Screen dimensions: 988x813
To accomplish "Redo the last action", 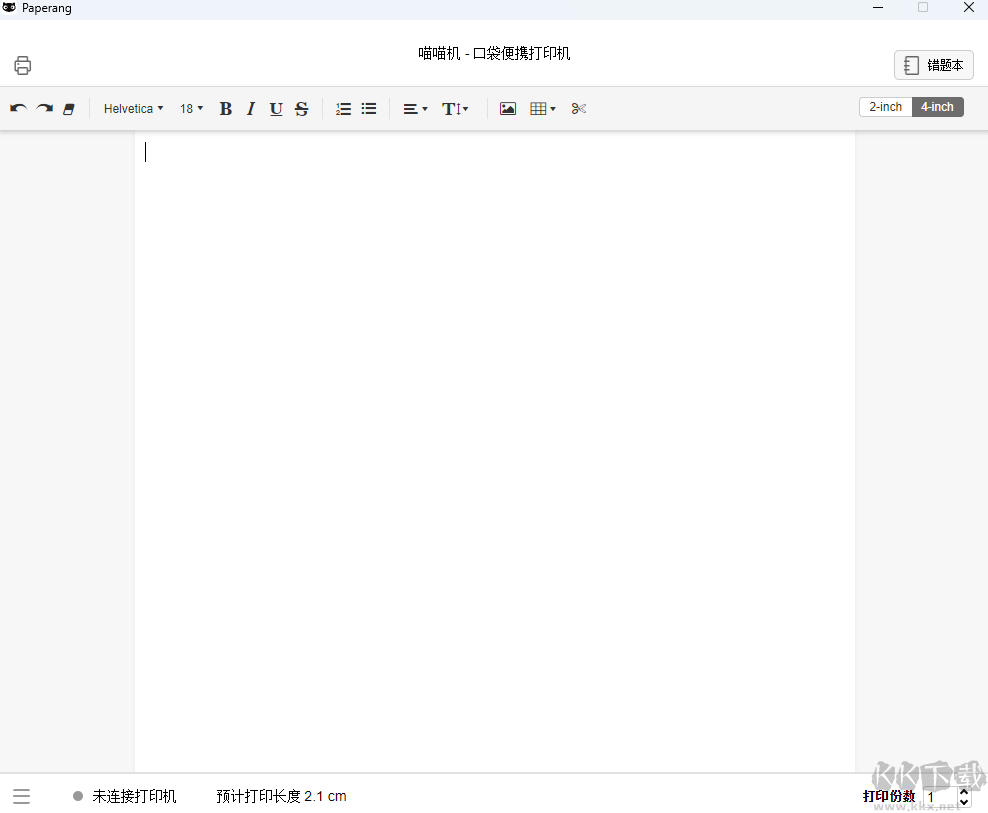I will pos(44,108).
